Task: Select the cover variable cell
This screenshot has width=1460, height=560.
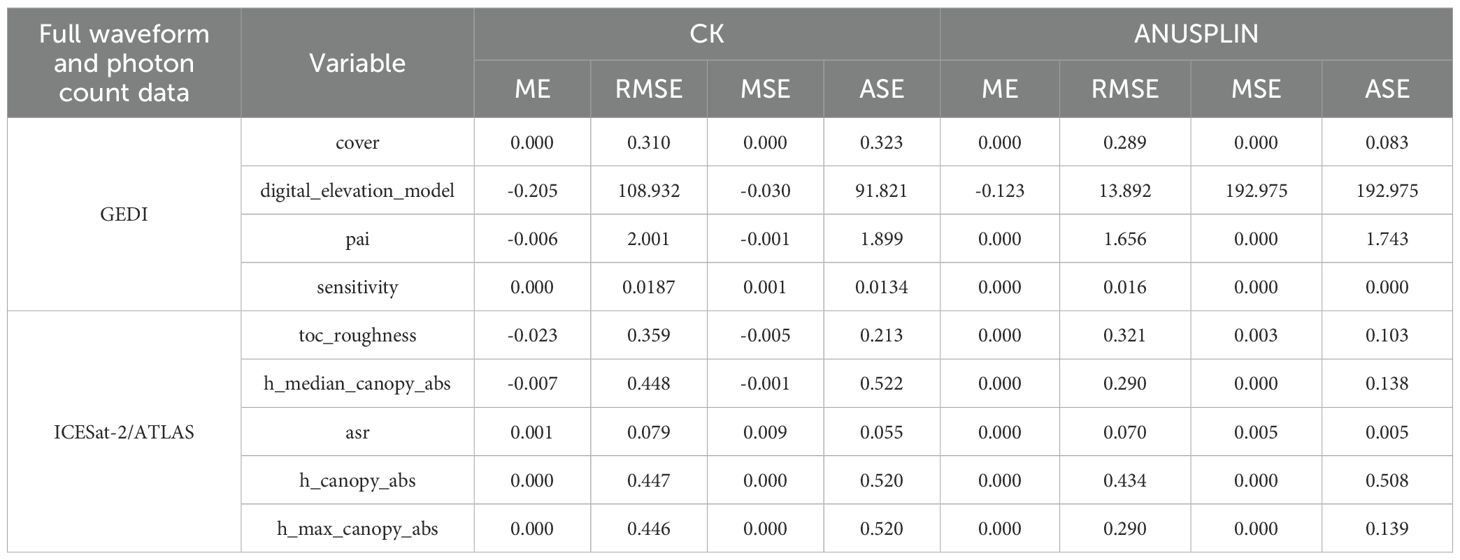Action: click(x=357, y=143)
